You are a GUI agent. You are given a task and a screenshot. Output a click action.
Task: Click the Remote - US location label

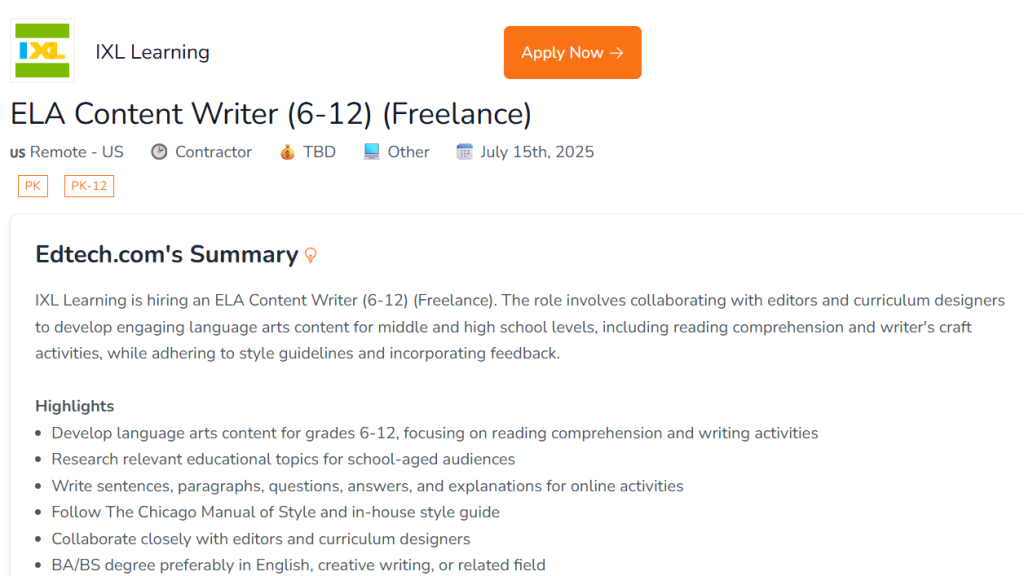coord(77,152)
